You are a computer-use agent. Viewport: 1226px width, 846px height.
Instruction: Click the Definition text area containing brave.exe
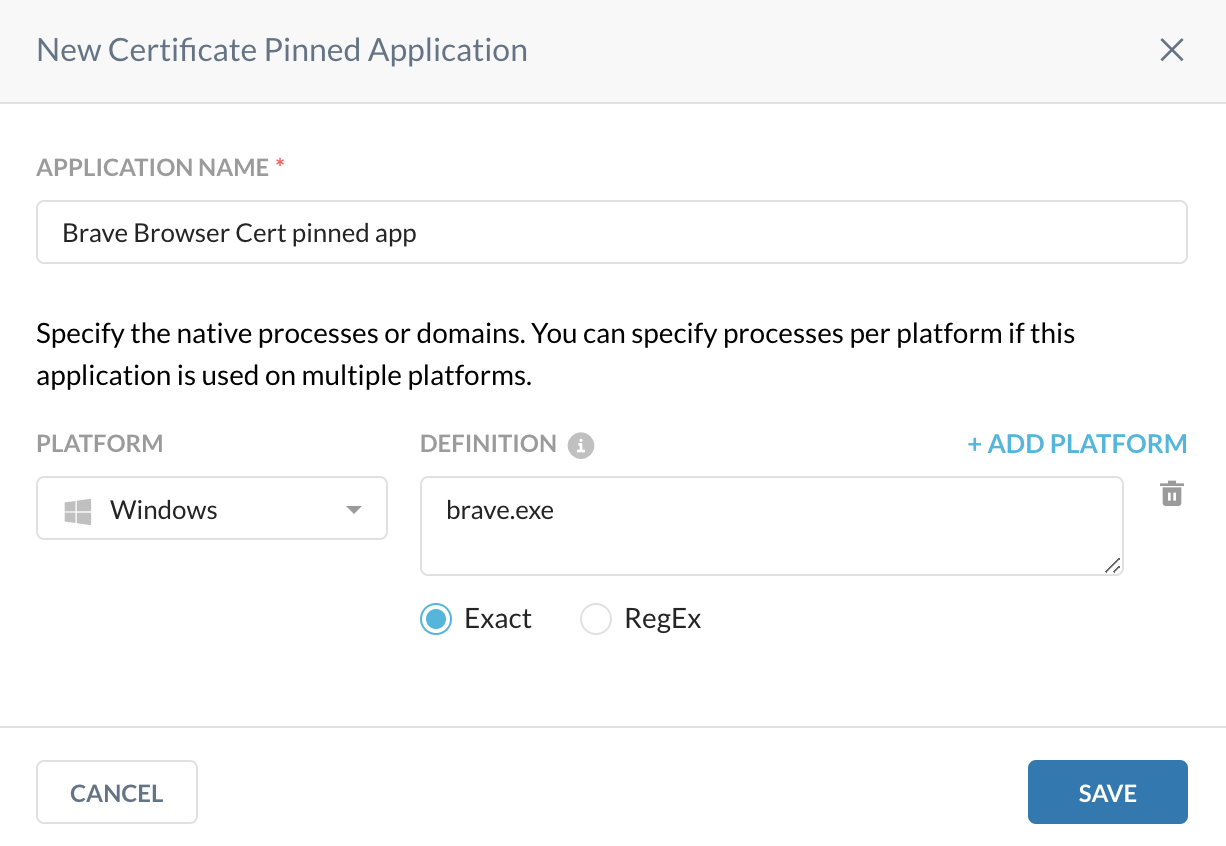click(772, 526)
